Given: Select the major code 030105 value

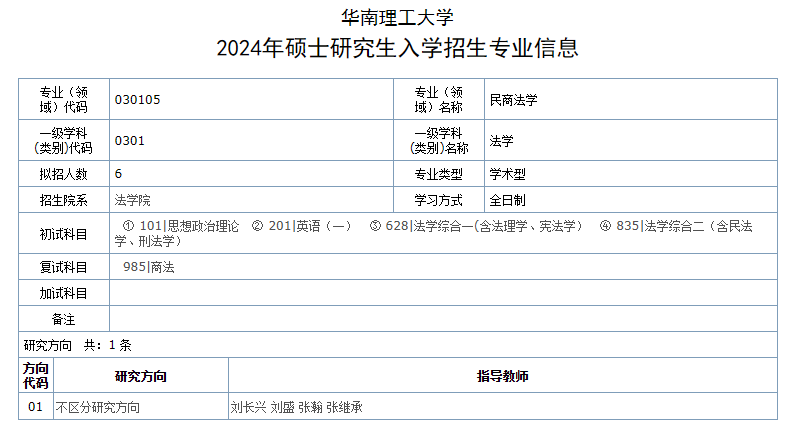Looking at the screenshot, I should coord(138,100).
